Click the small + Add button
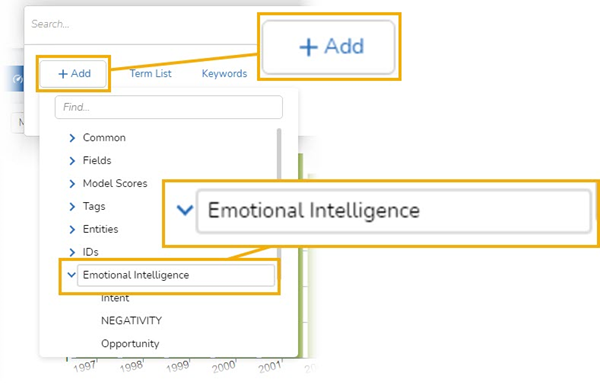This screenshot has height=383, width=600. point(73,73)
